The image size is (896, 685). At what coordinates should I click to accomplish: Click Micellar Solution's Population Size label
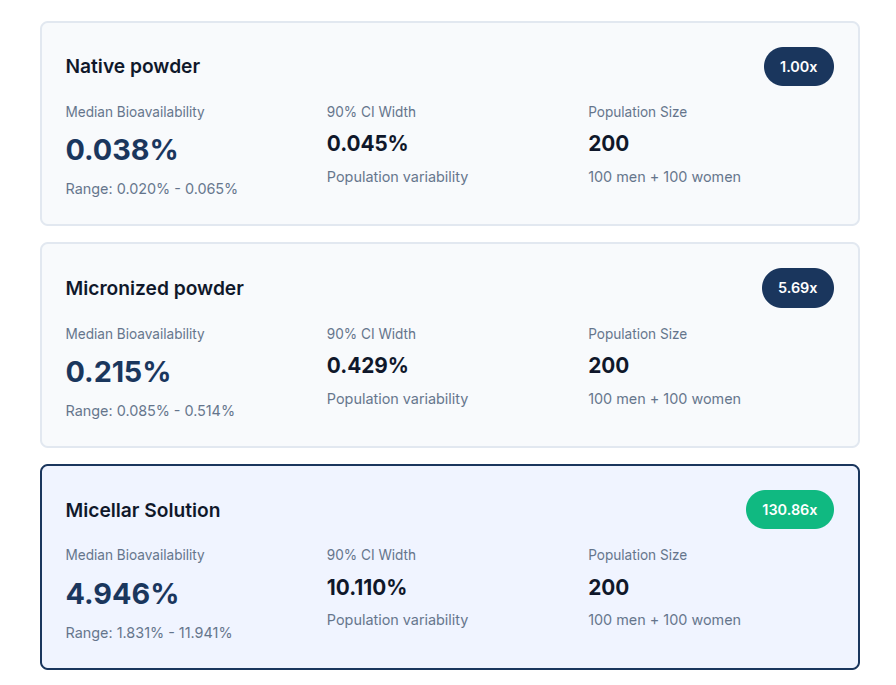pos(637,555)
